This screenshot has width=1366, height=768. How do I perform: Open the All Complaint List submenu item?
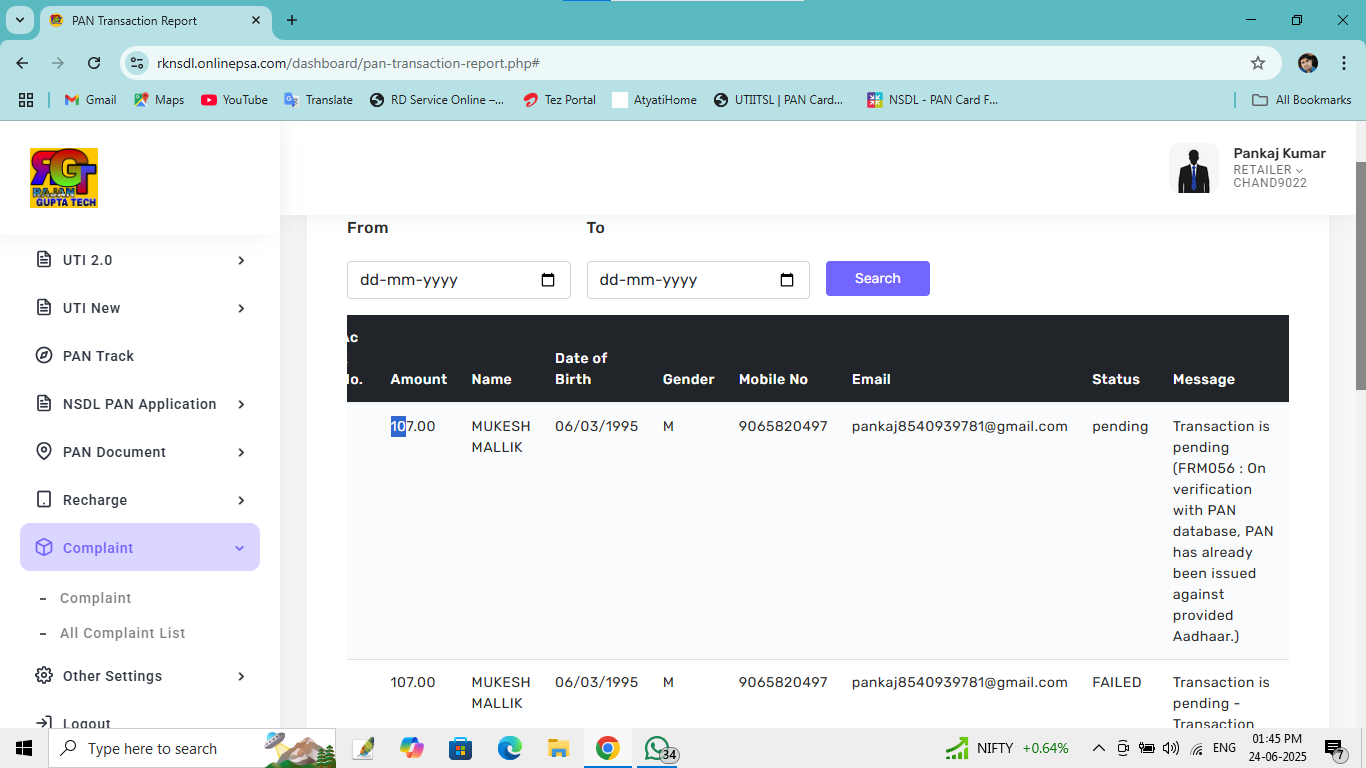(122, 633)
